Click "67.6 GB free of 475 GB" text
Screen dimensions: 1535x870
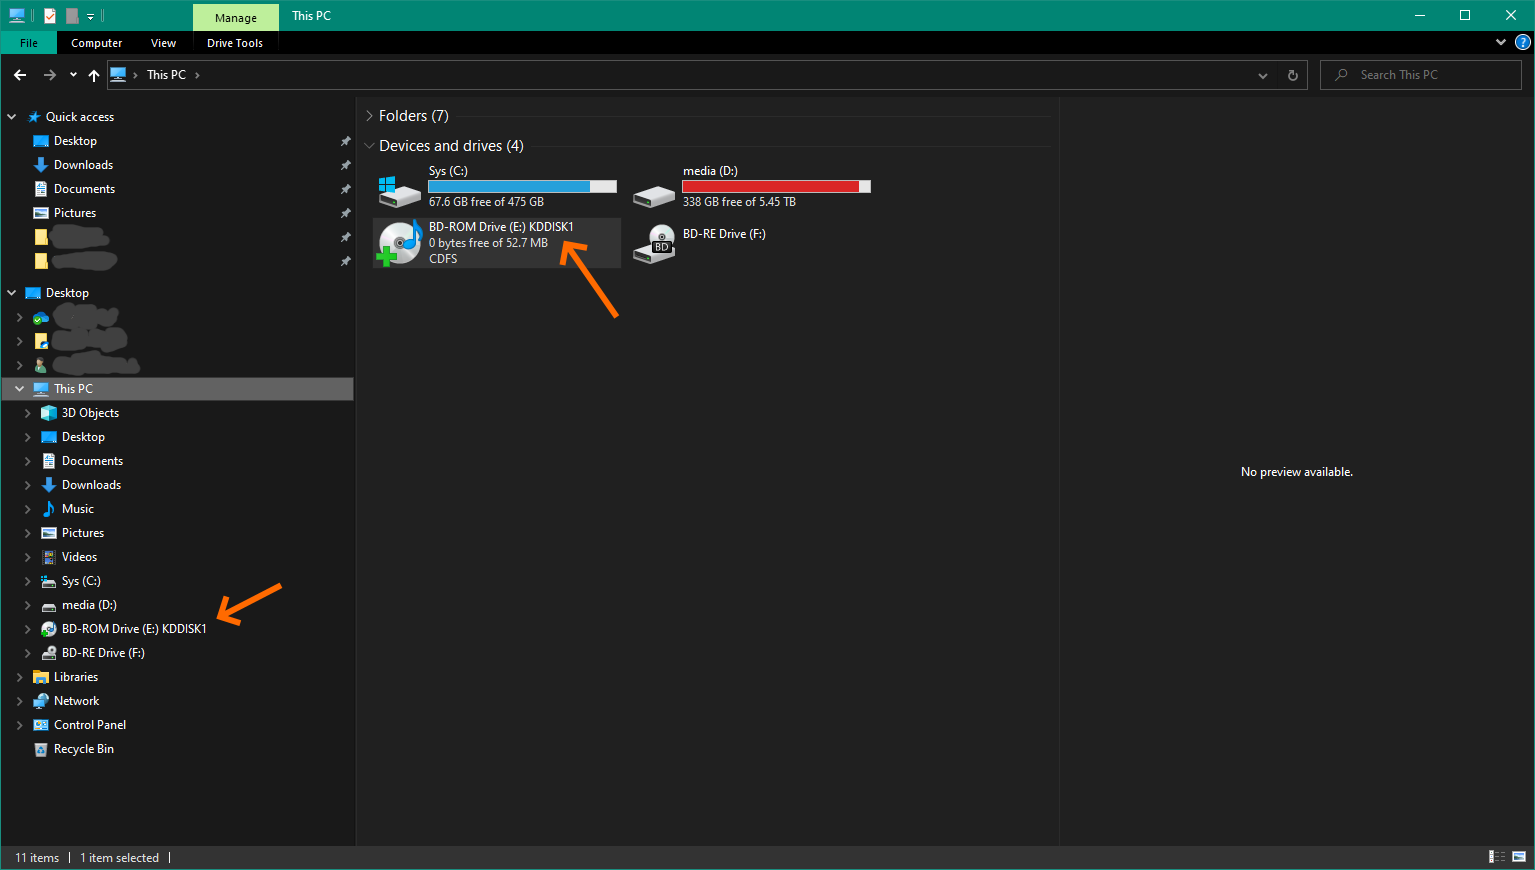point(486,202)
